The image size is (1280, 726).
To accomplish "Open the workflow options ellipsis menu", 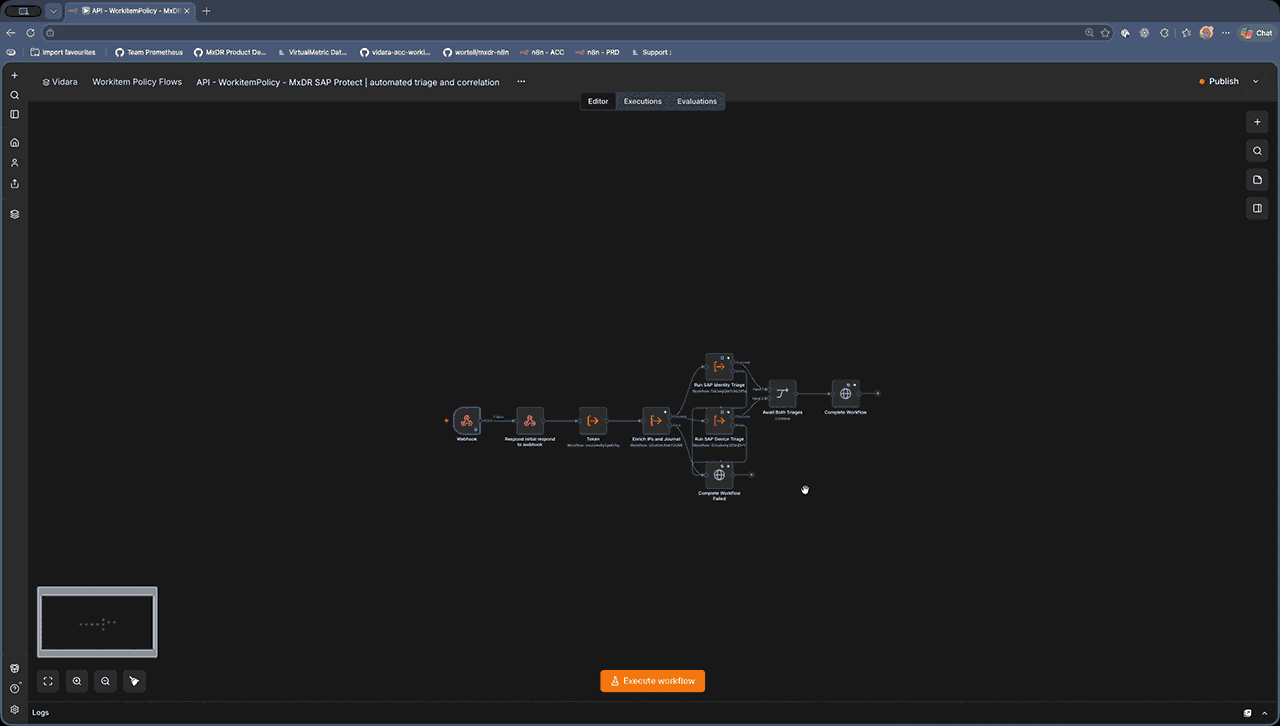I will [x=521, y=82].
